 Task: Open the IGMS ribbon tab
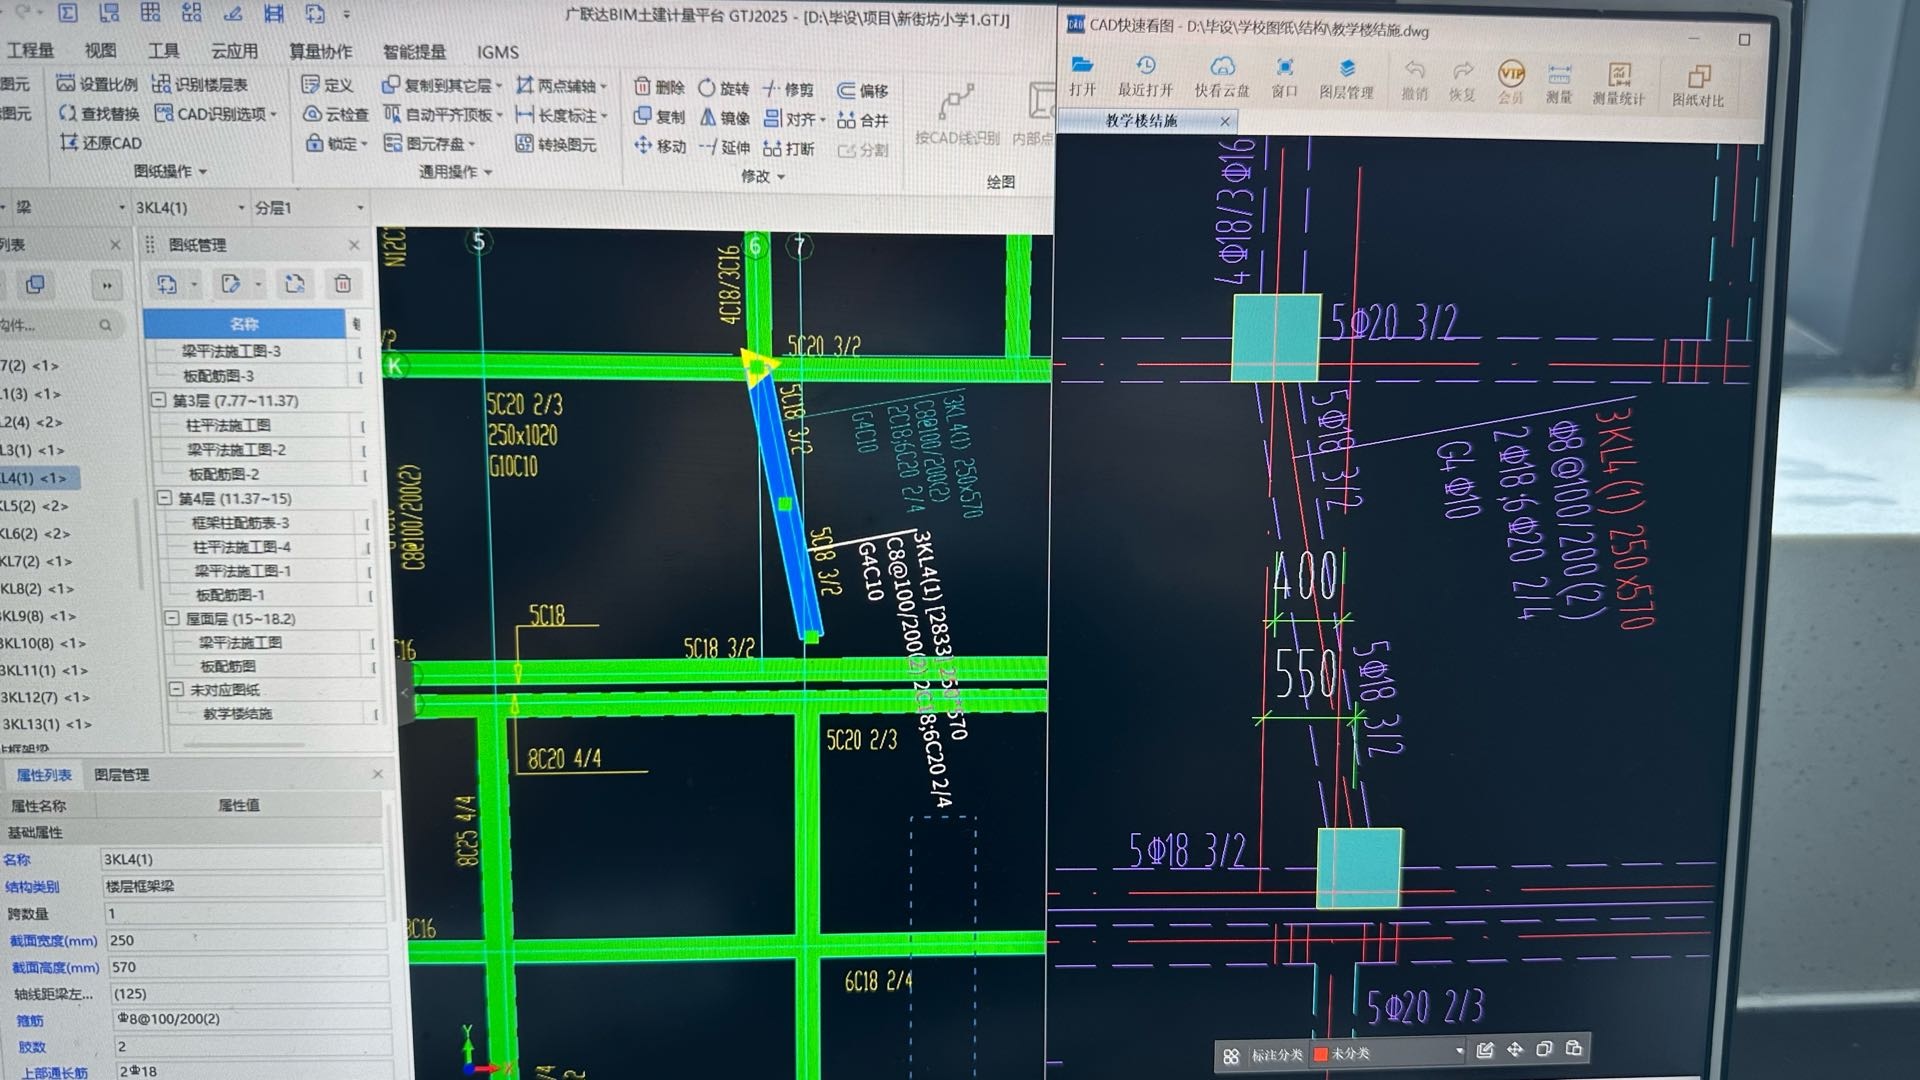[497, 52]
